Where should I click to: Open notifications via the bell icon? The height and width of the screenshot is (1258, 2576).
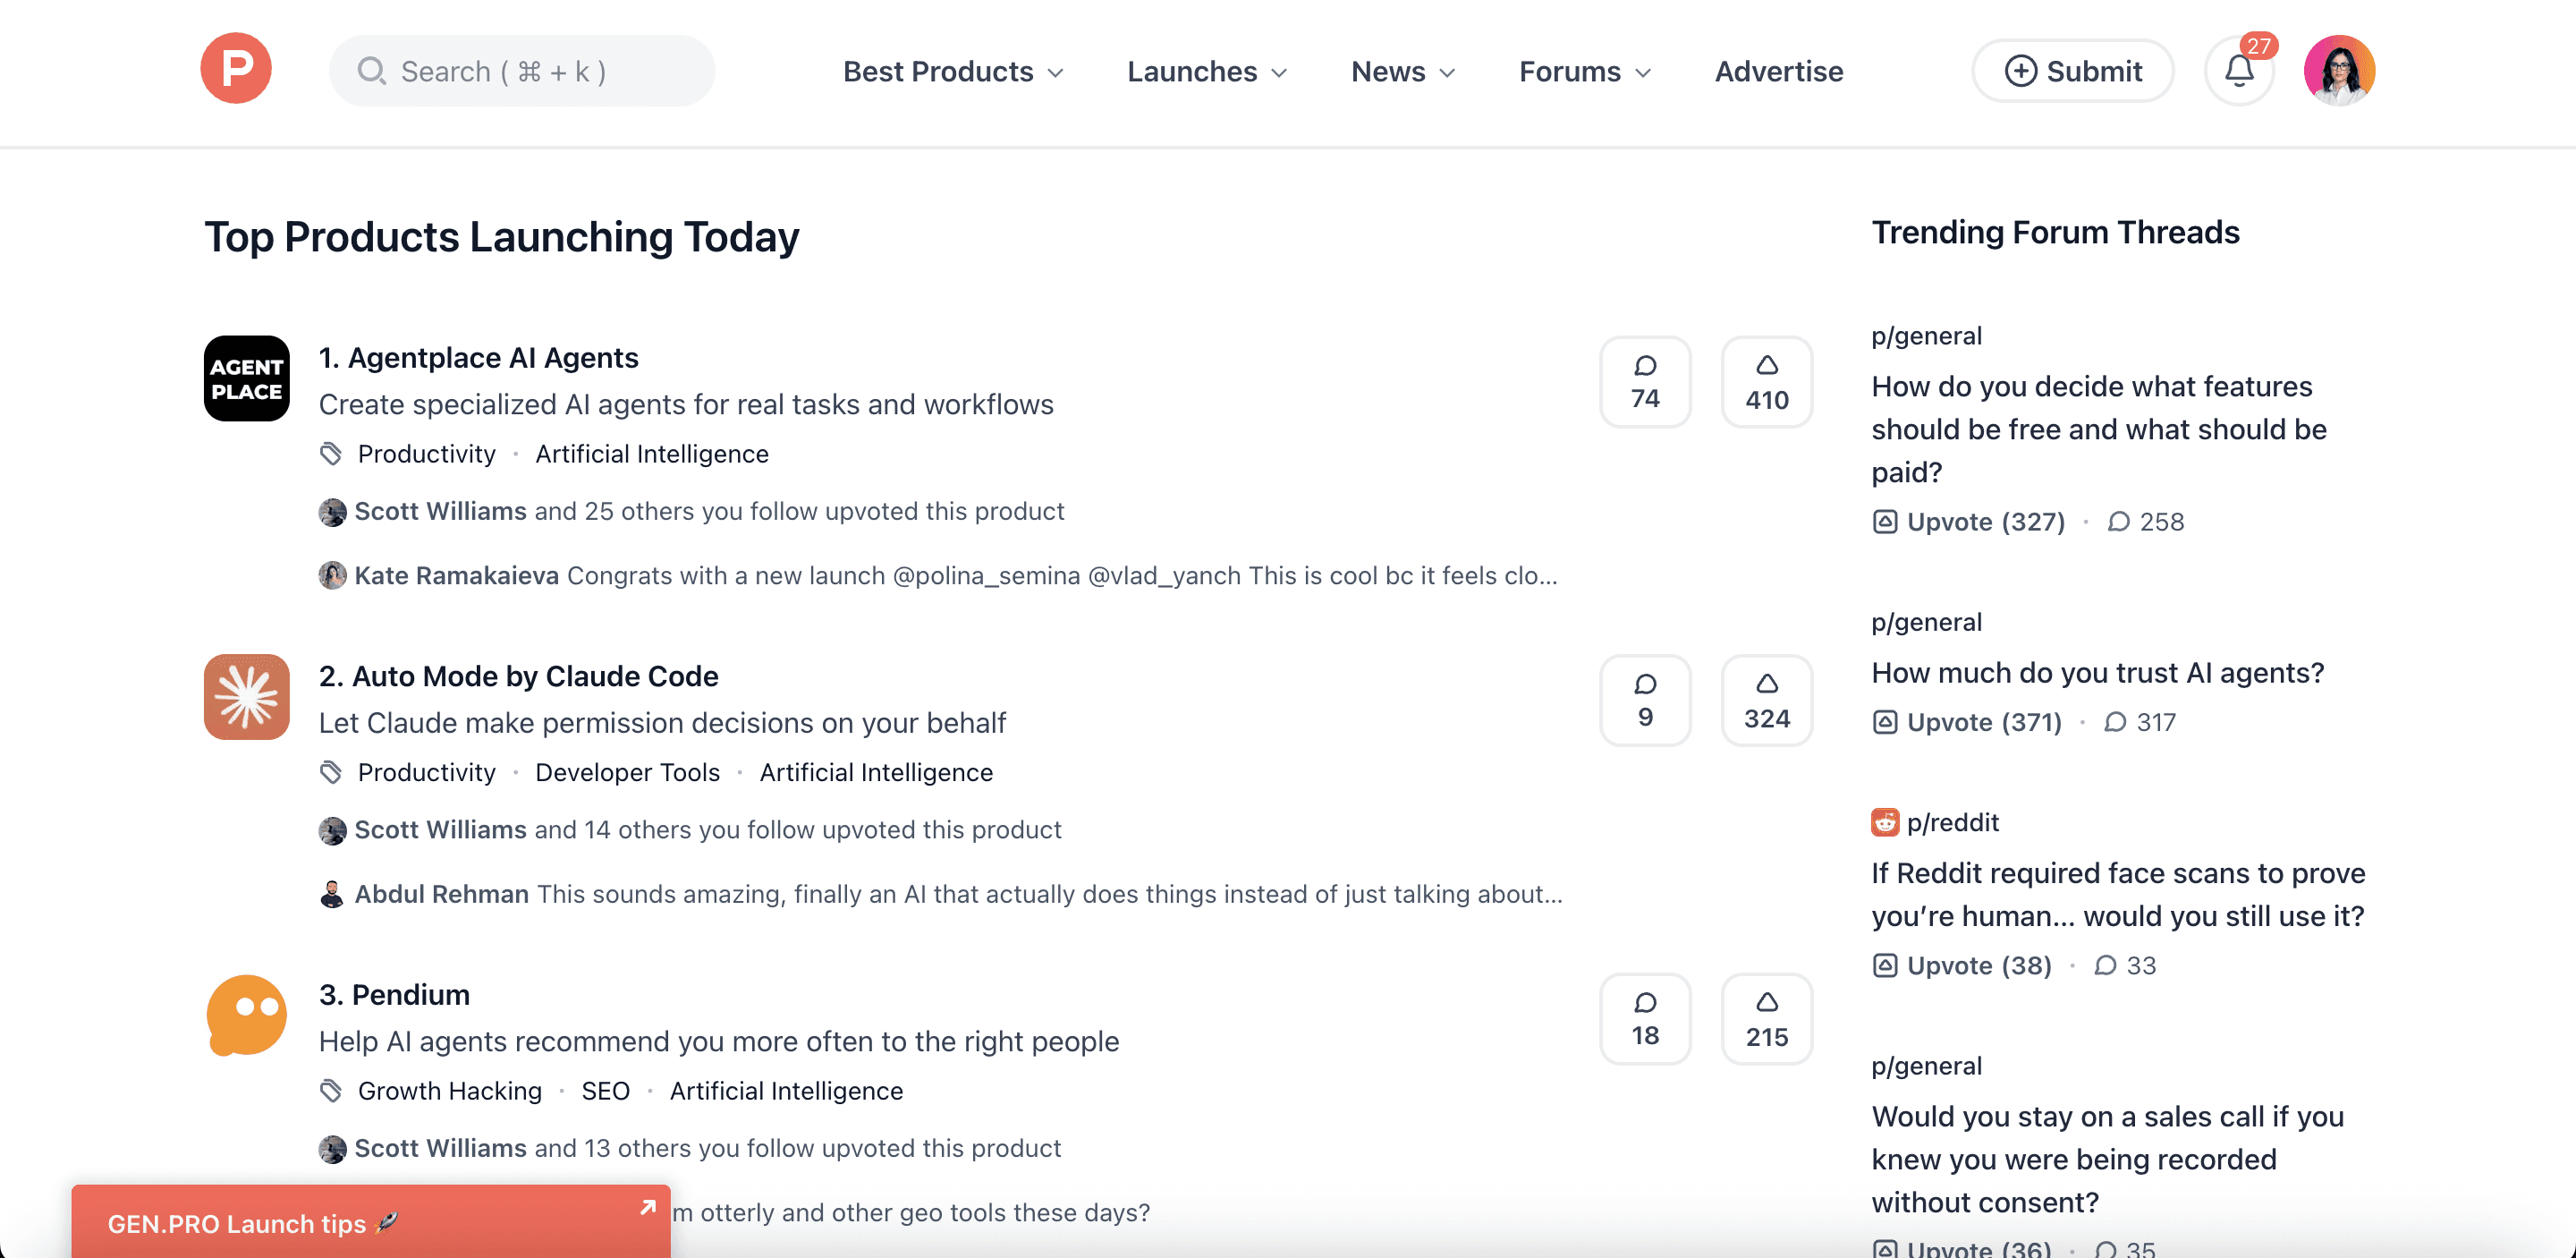[x=2239, y=70]
